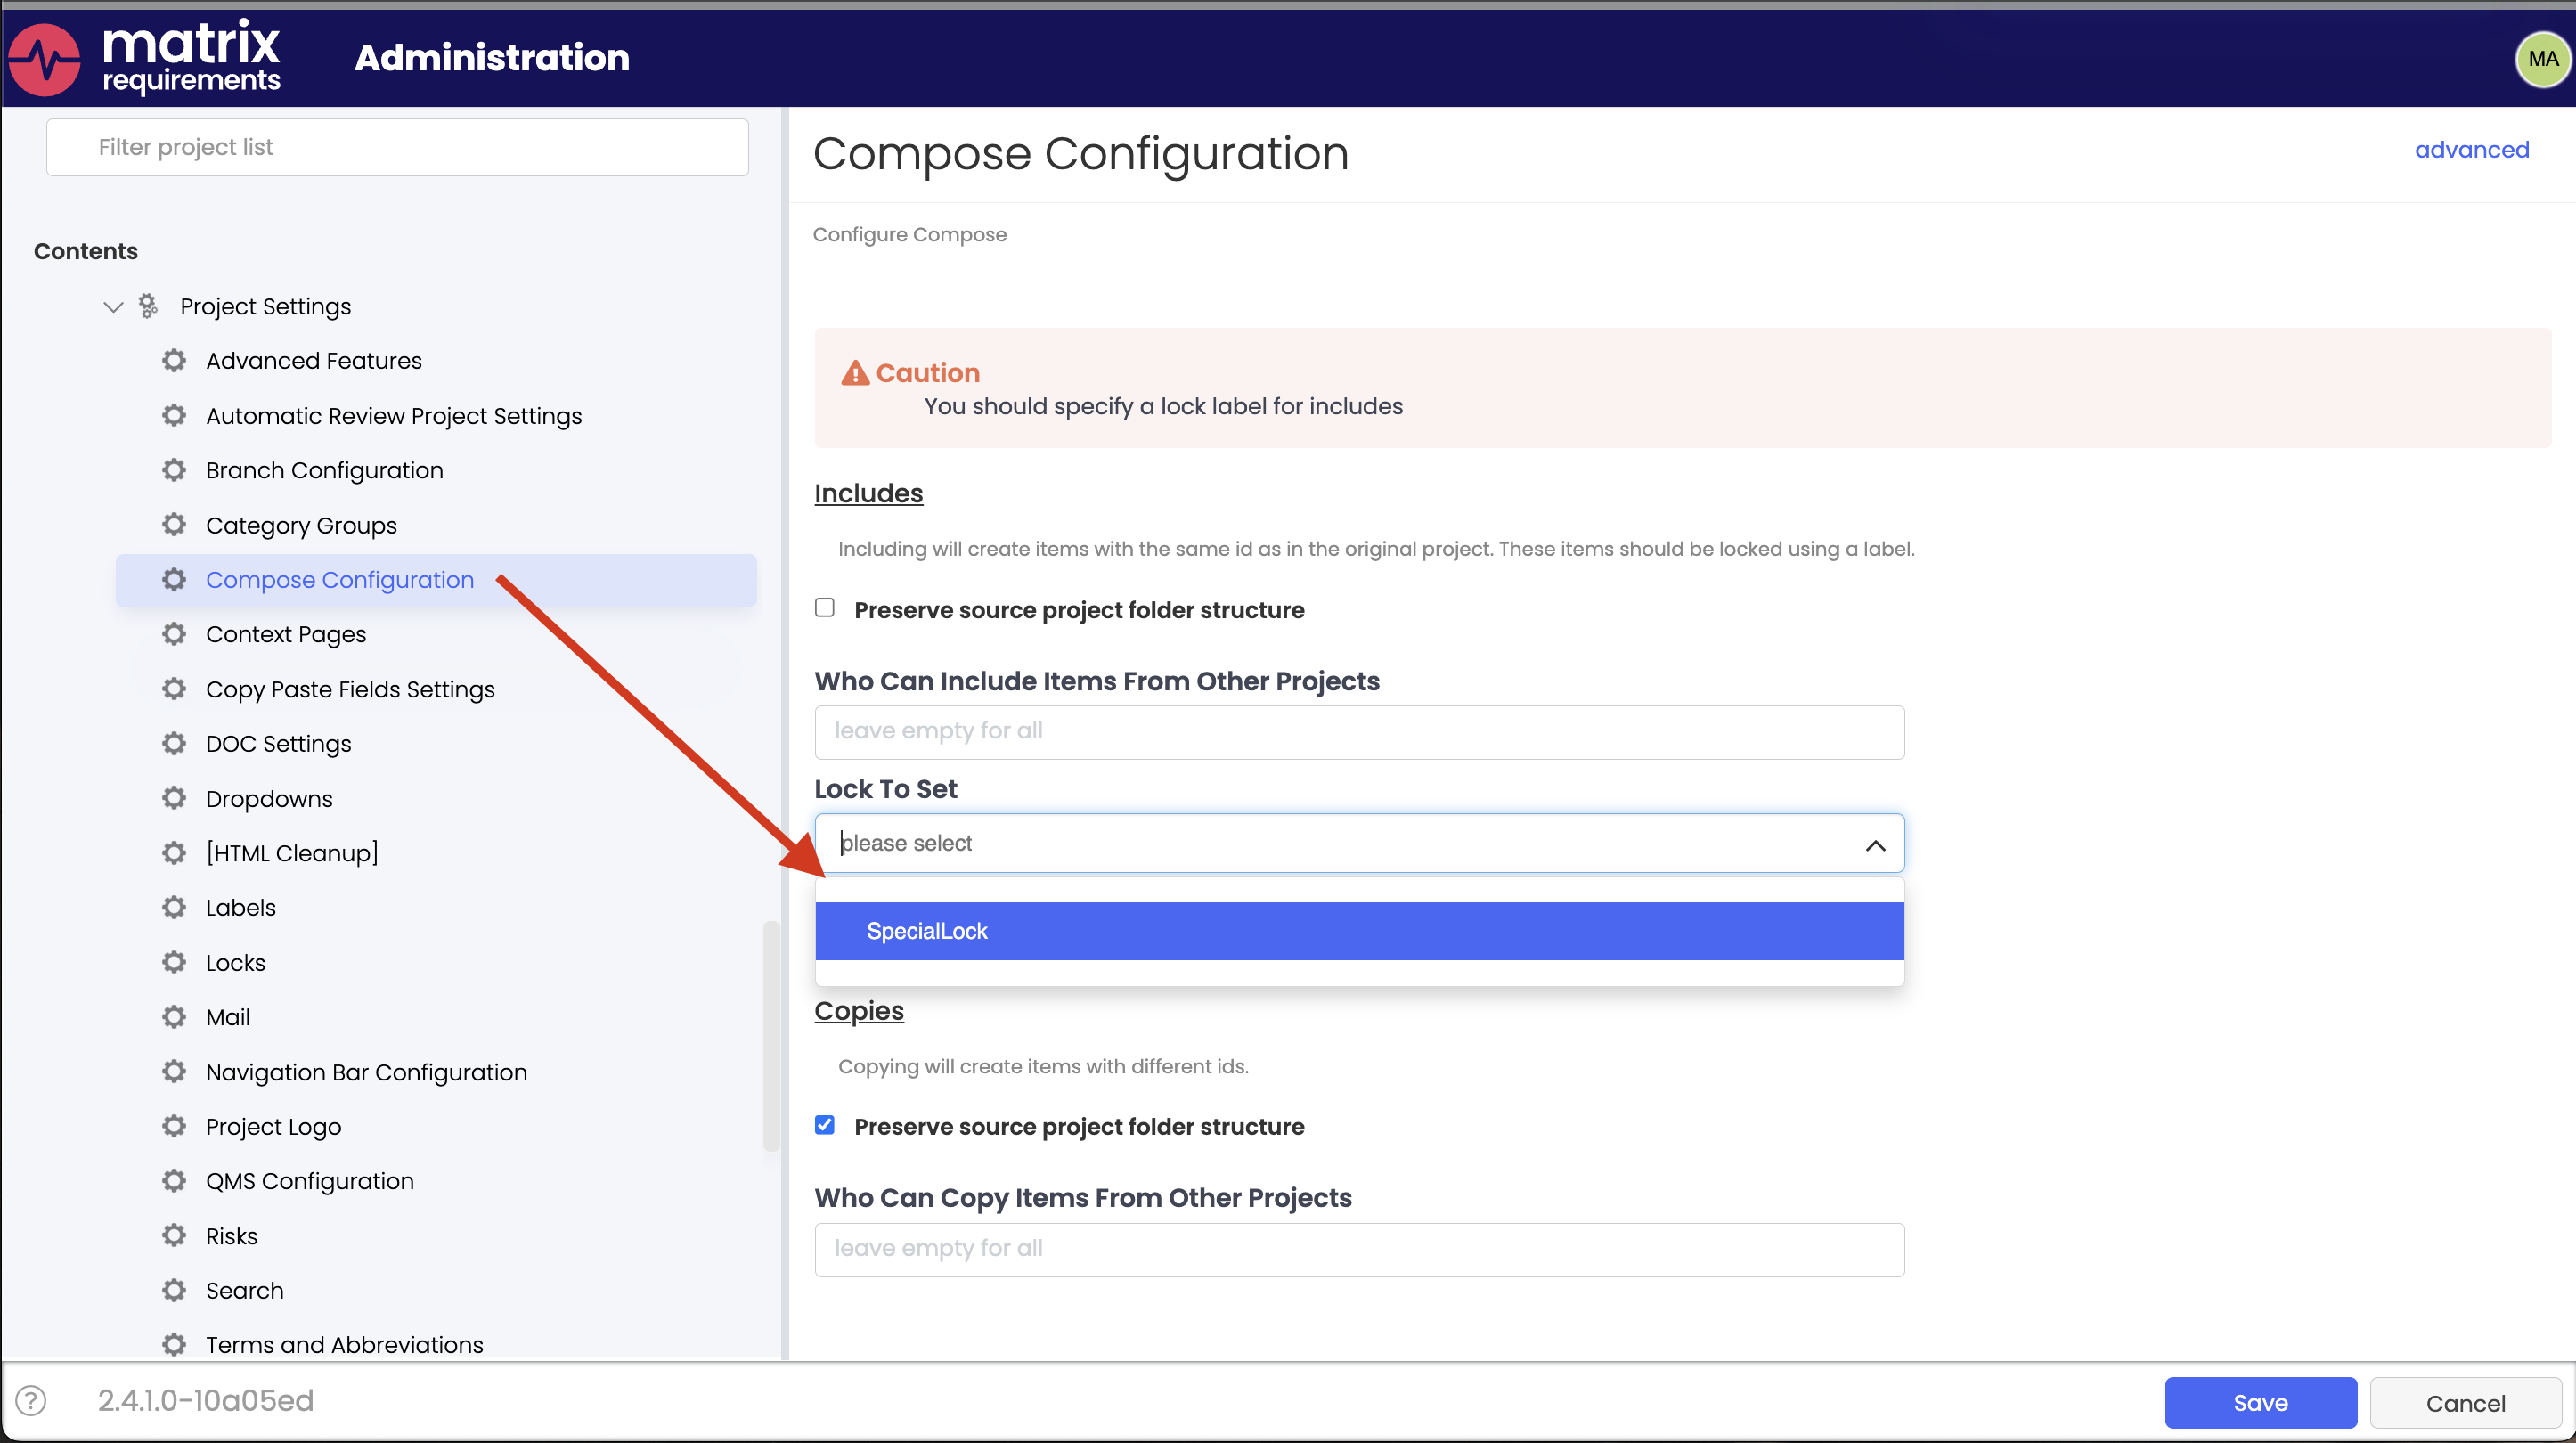Close the Lock To Set dropdown chevron
The width and height of the screenshot is (2576, 1443).
(x=1875, y=846)
